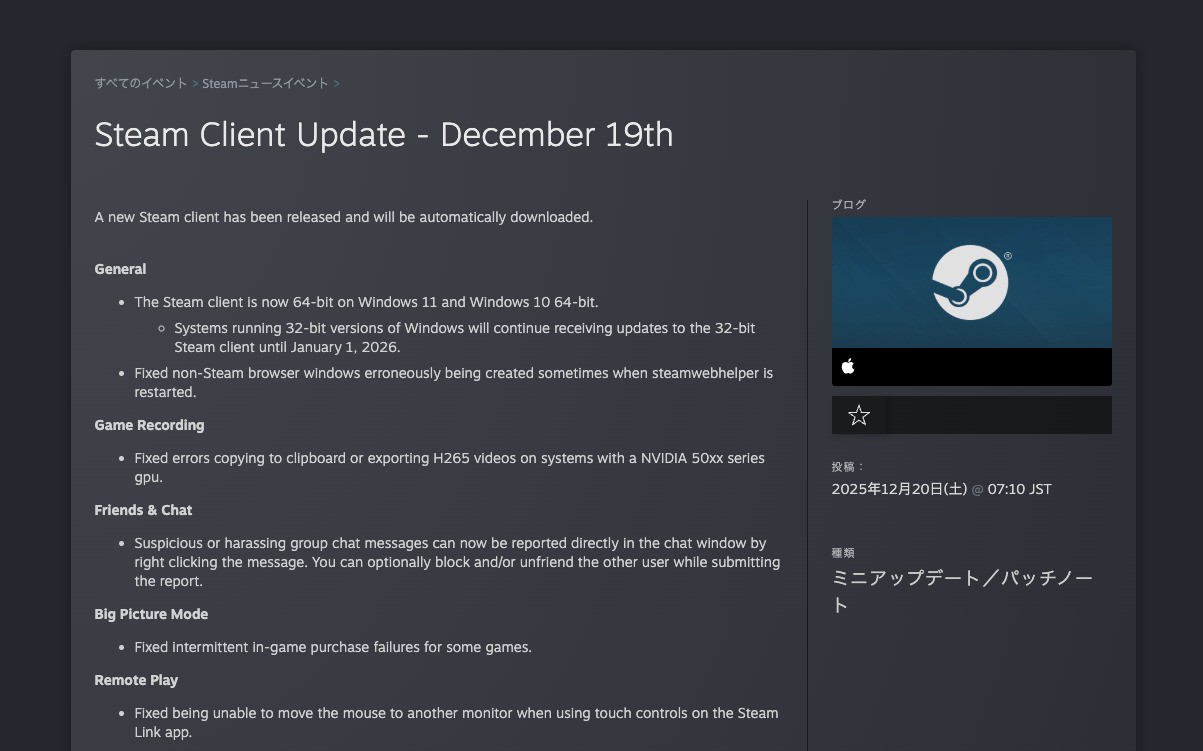The height and width of the screenshot is (751, 1203).
Task: Open the Steamニュースイベント breadcrumb link
Action: click(x=265, y=83)
